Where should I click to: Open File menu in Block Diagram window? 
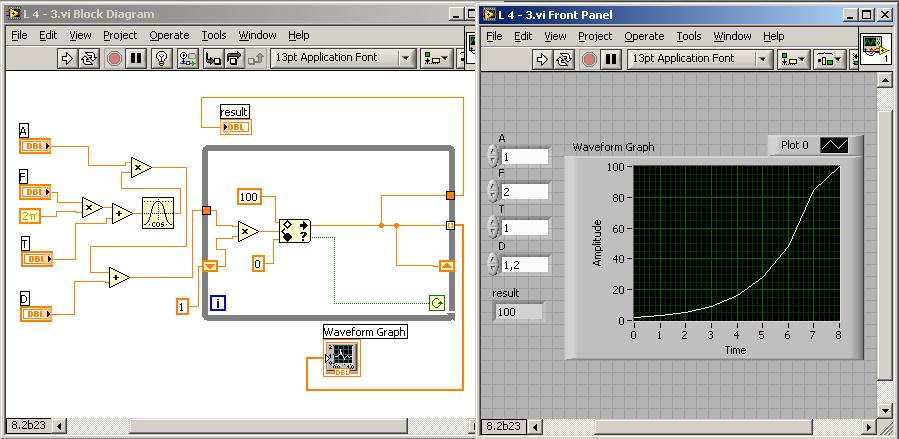[x=19, y=36]
